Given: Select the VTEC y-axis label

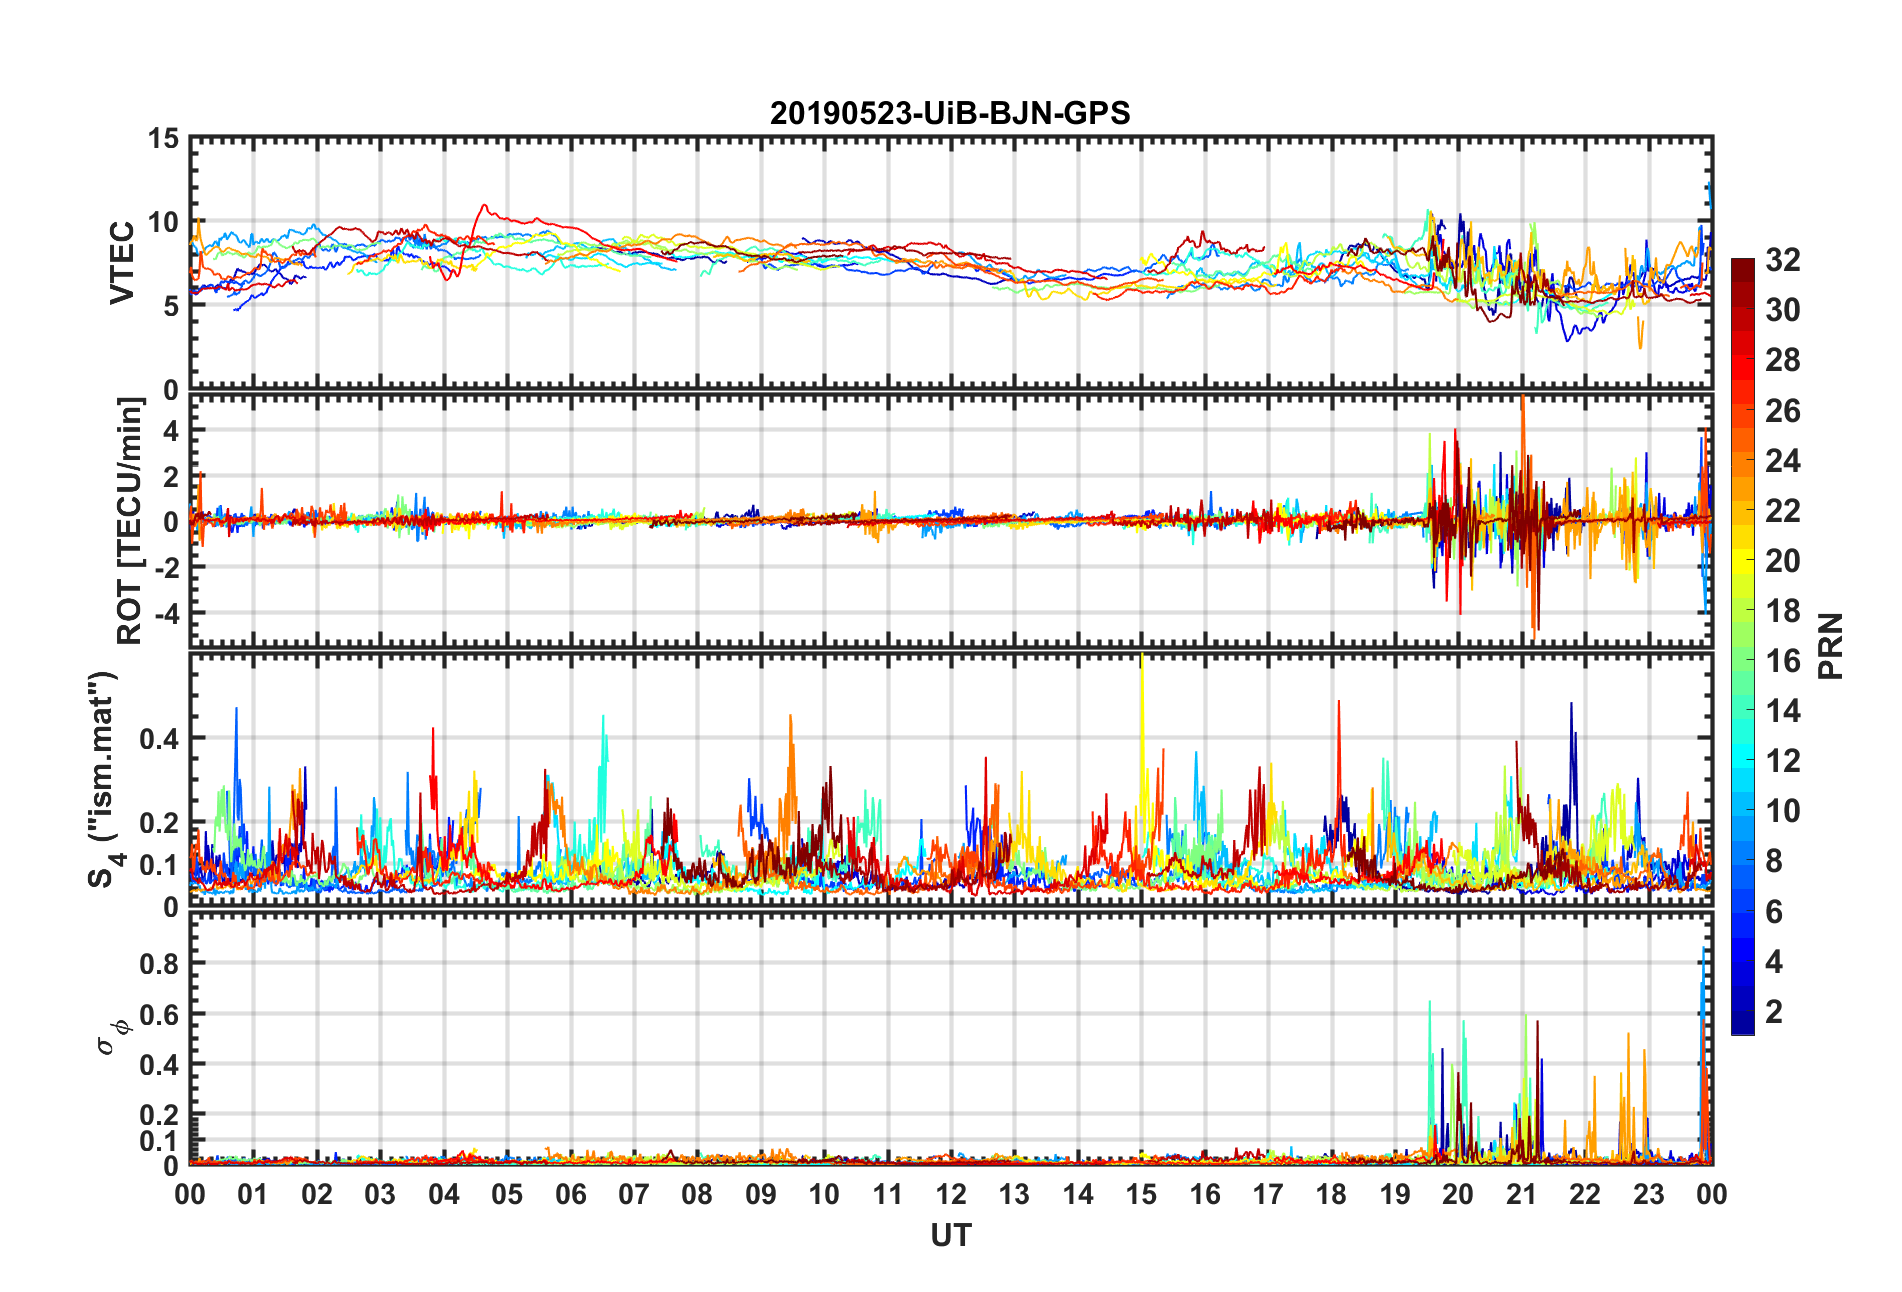Looking at the screenshot, I should click(122, 263).
